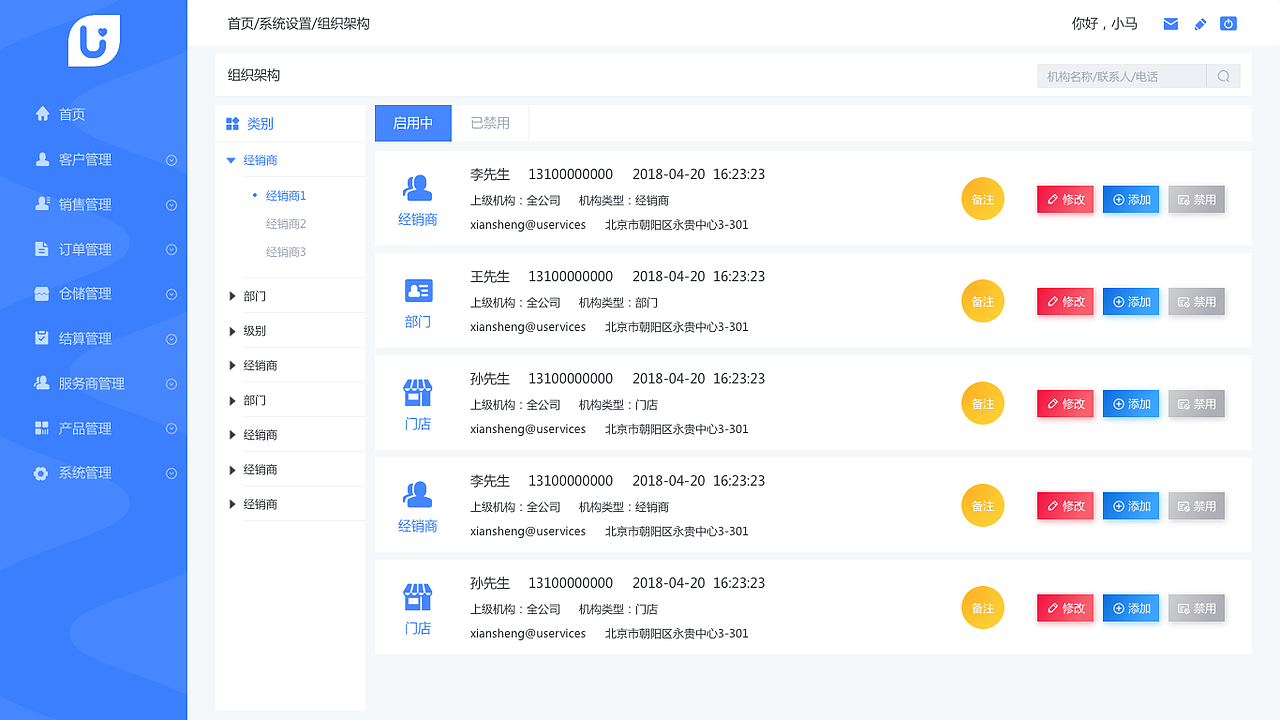1280x720 pixels.
Task: Click the 结算管理 clipboard icon
Action: 42,338
